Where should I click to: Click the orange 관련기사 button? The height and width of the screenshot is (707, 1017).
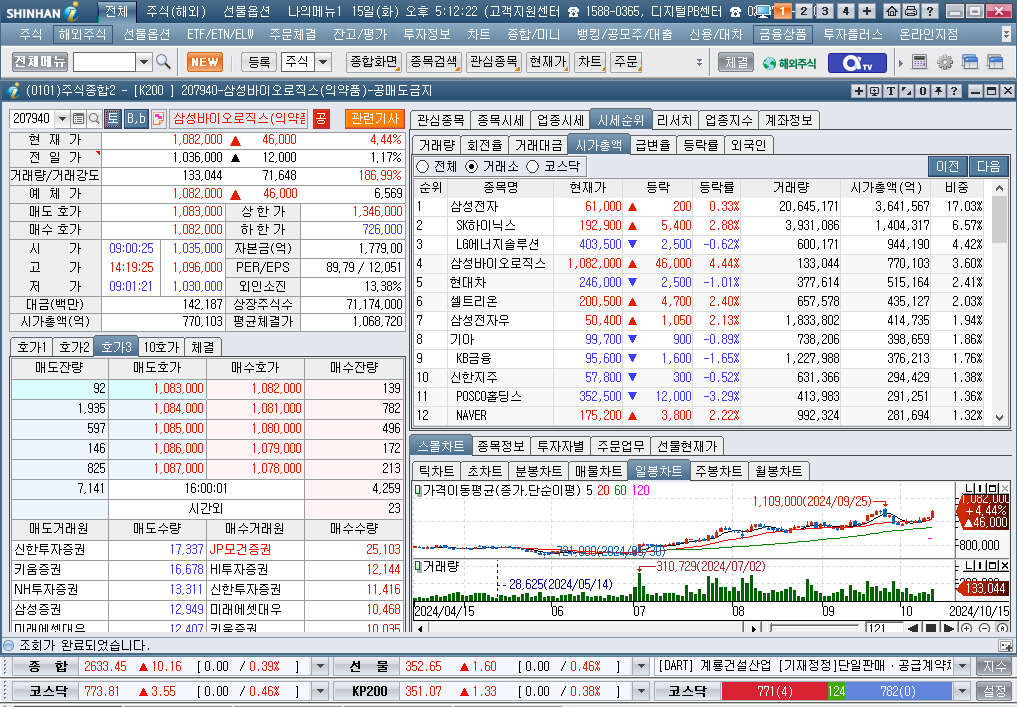pos(375,119)
